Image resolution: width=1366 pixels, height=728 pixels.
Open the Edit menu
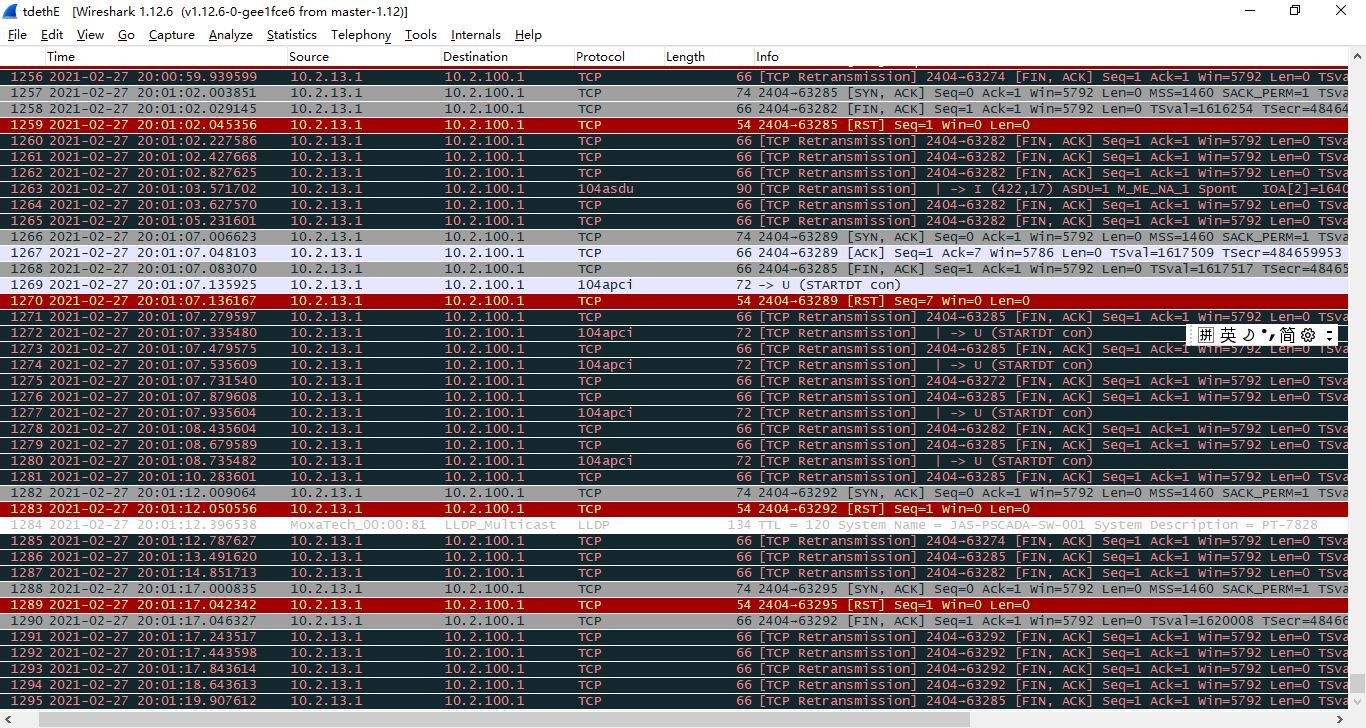[x=52, y=34]
